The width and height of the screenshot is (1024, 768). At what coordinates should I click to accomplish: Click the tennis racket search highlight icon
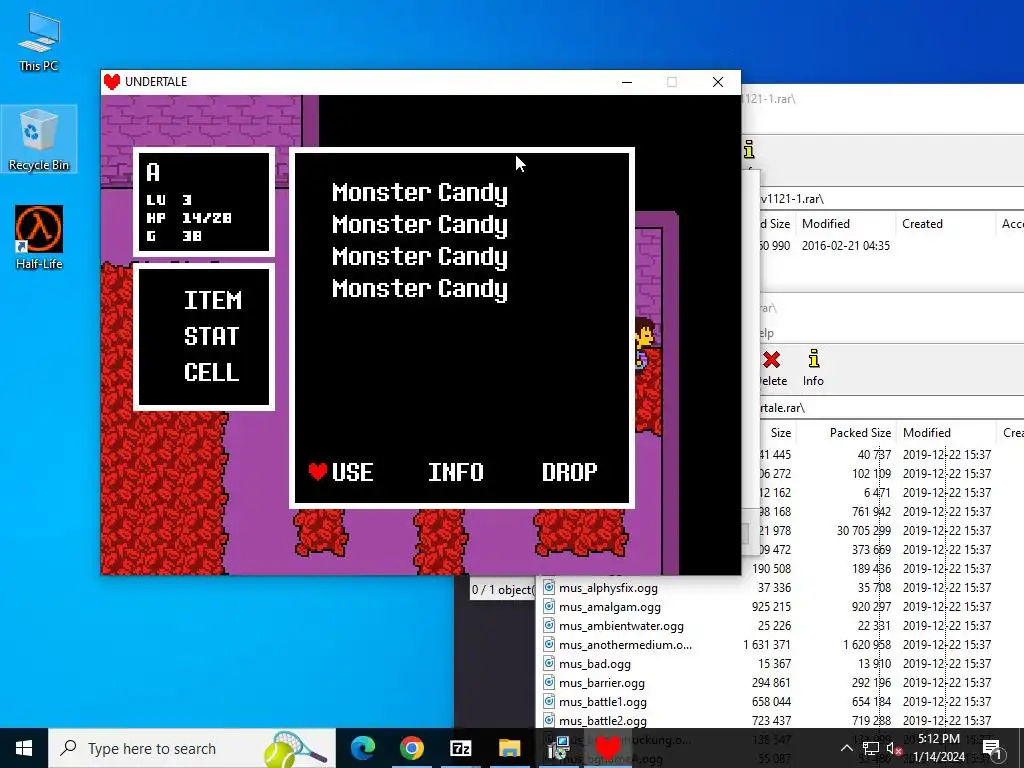(294, 748)
